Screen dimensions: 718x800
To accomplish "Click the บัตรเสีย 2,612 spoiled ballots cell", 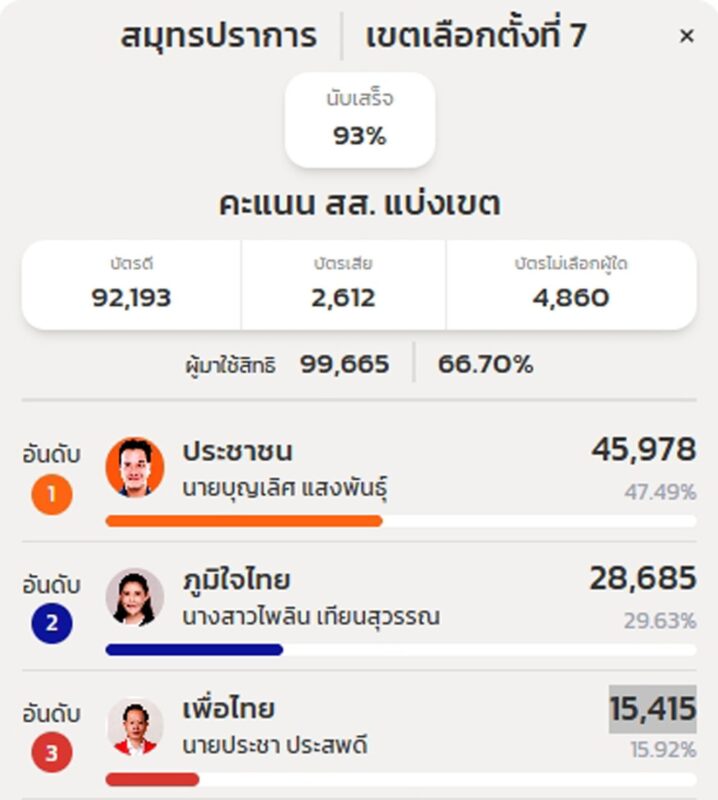I will (343, 284).
